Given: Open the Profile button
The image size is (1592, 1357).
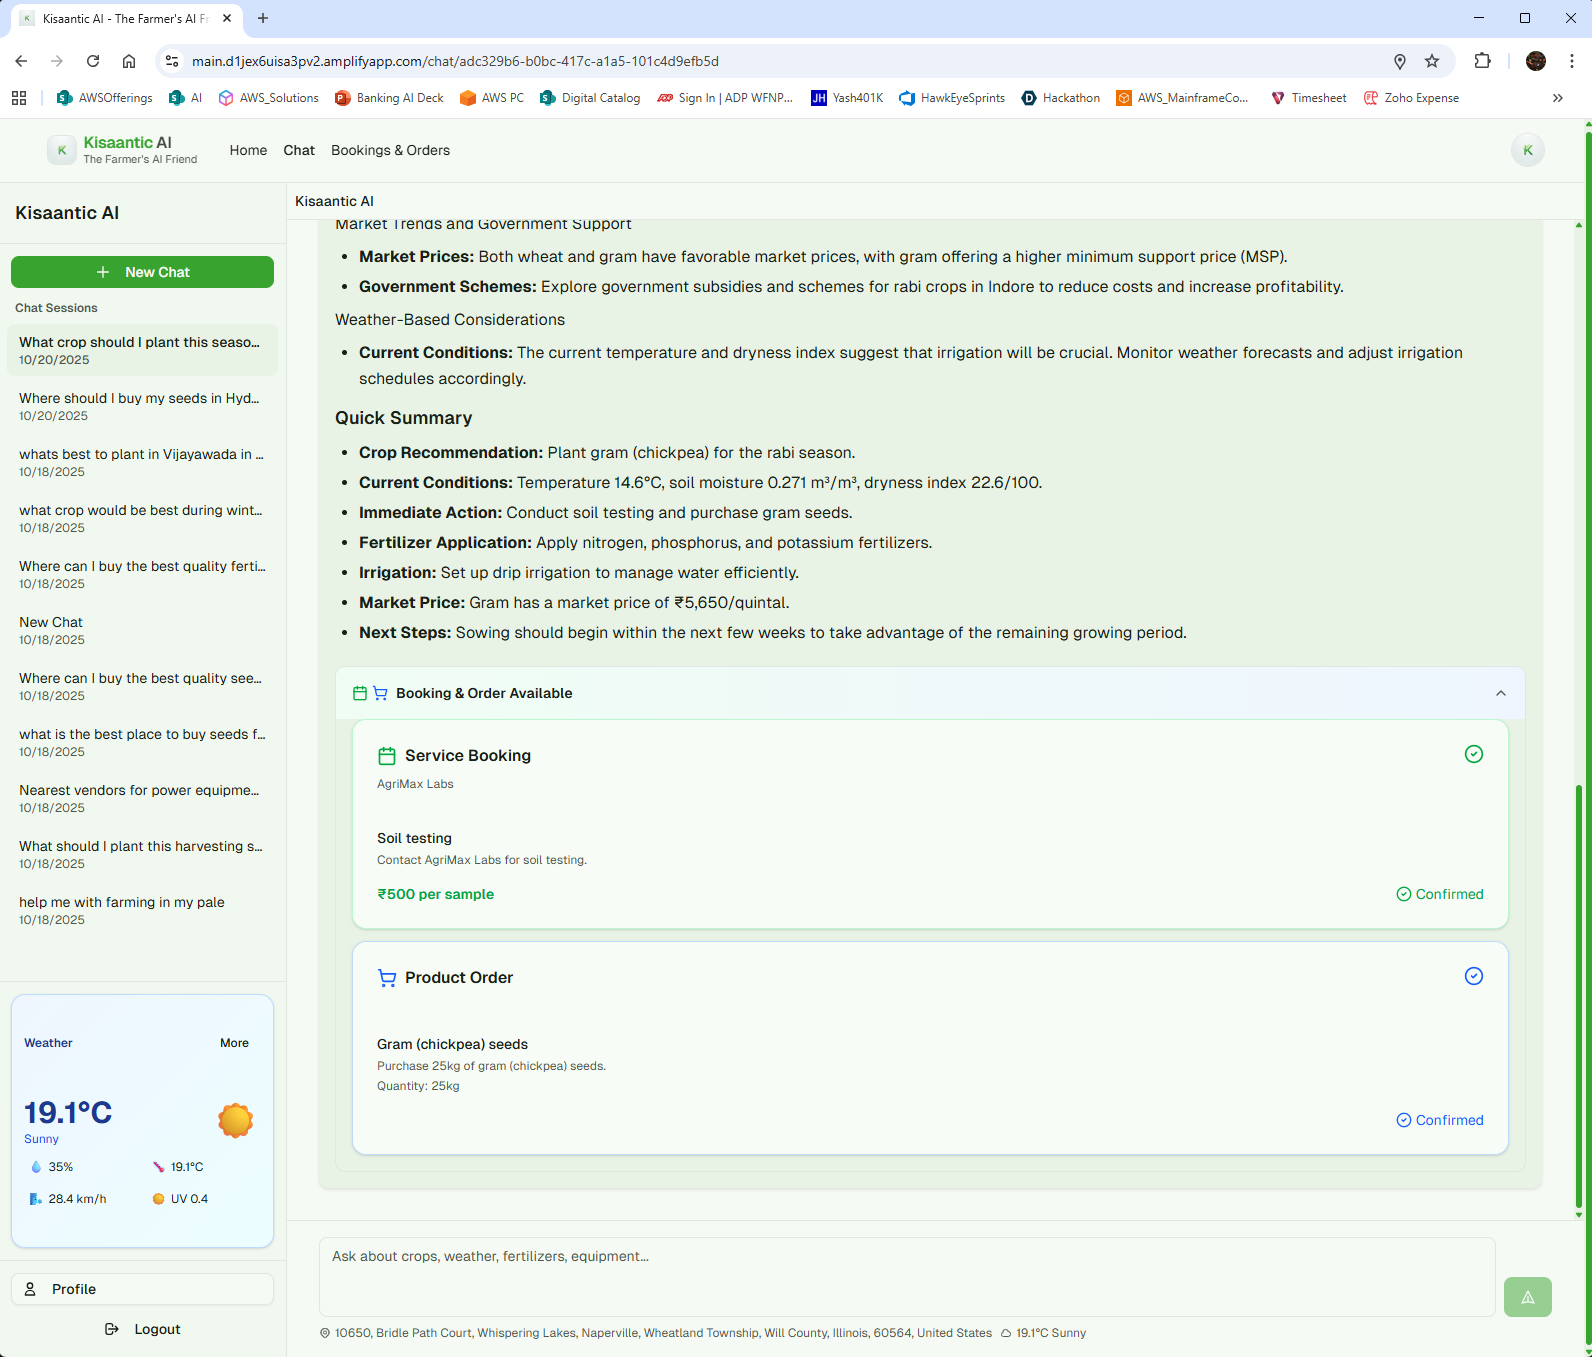Looking at the screenshot, I should pyautogui.click(x=142, y=1289).
